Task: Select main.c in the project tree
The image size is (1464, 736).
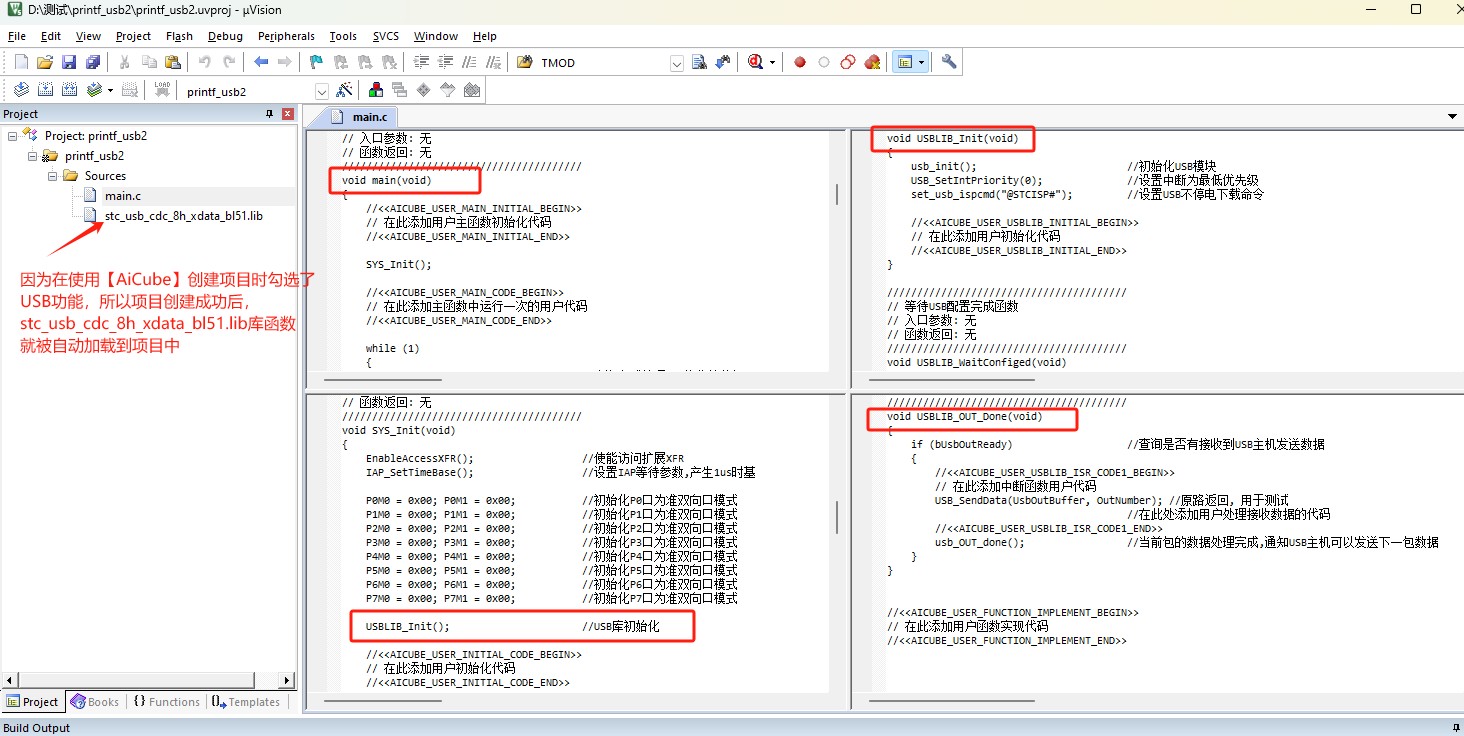Action: point(123,195)
